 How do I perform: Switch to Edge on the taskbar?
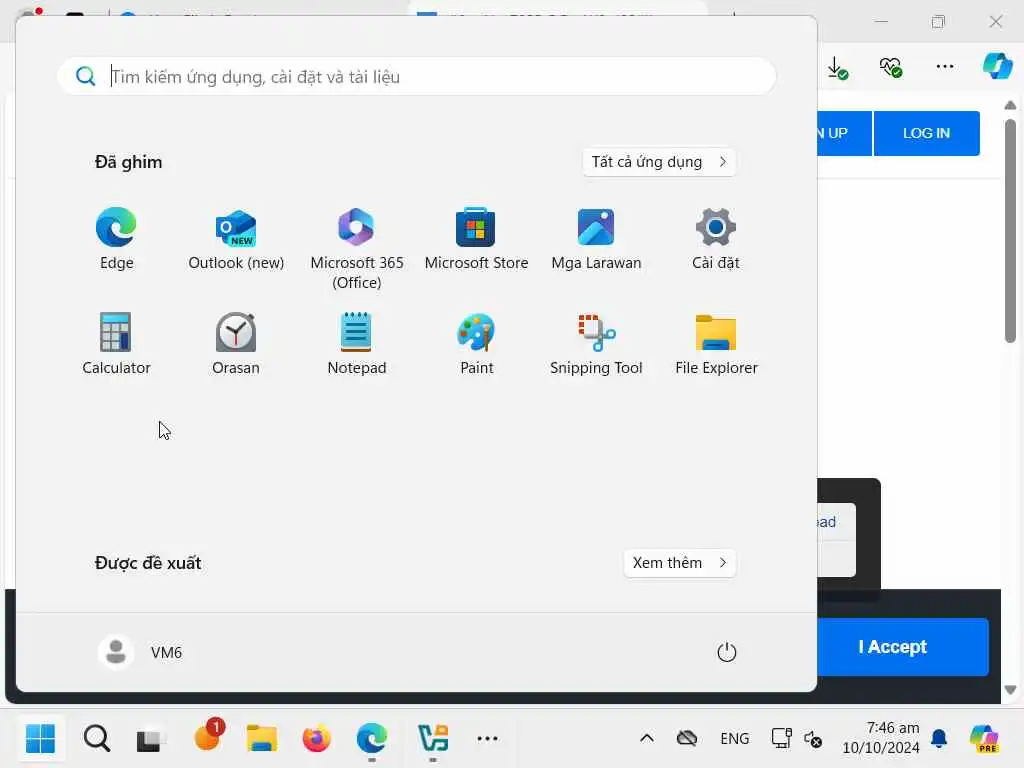372,739
